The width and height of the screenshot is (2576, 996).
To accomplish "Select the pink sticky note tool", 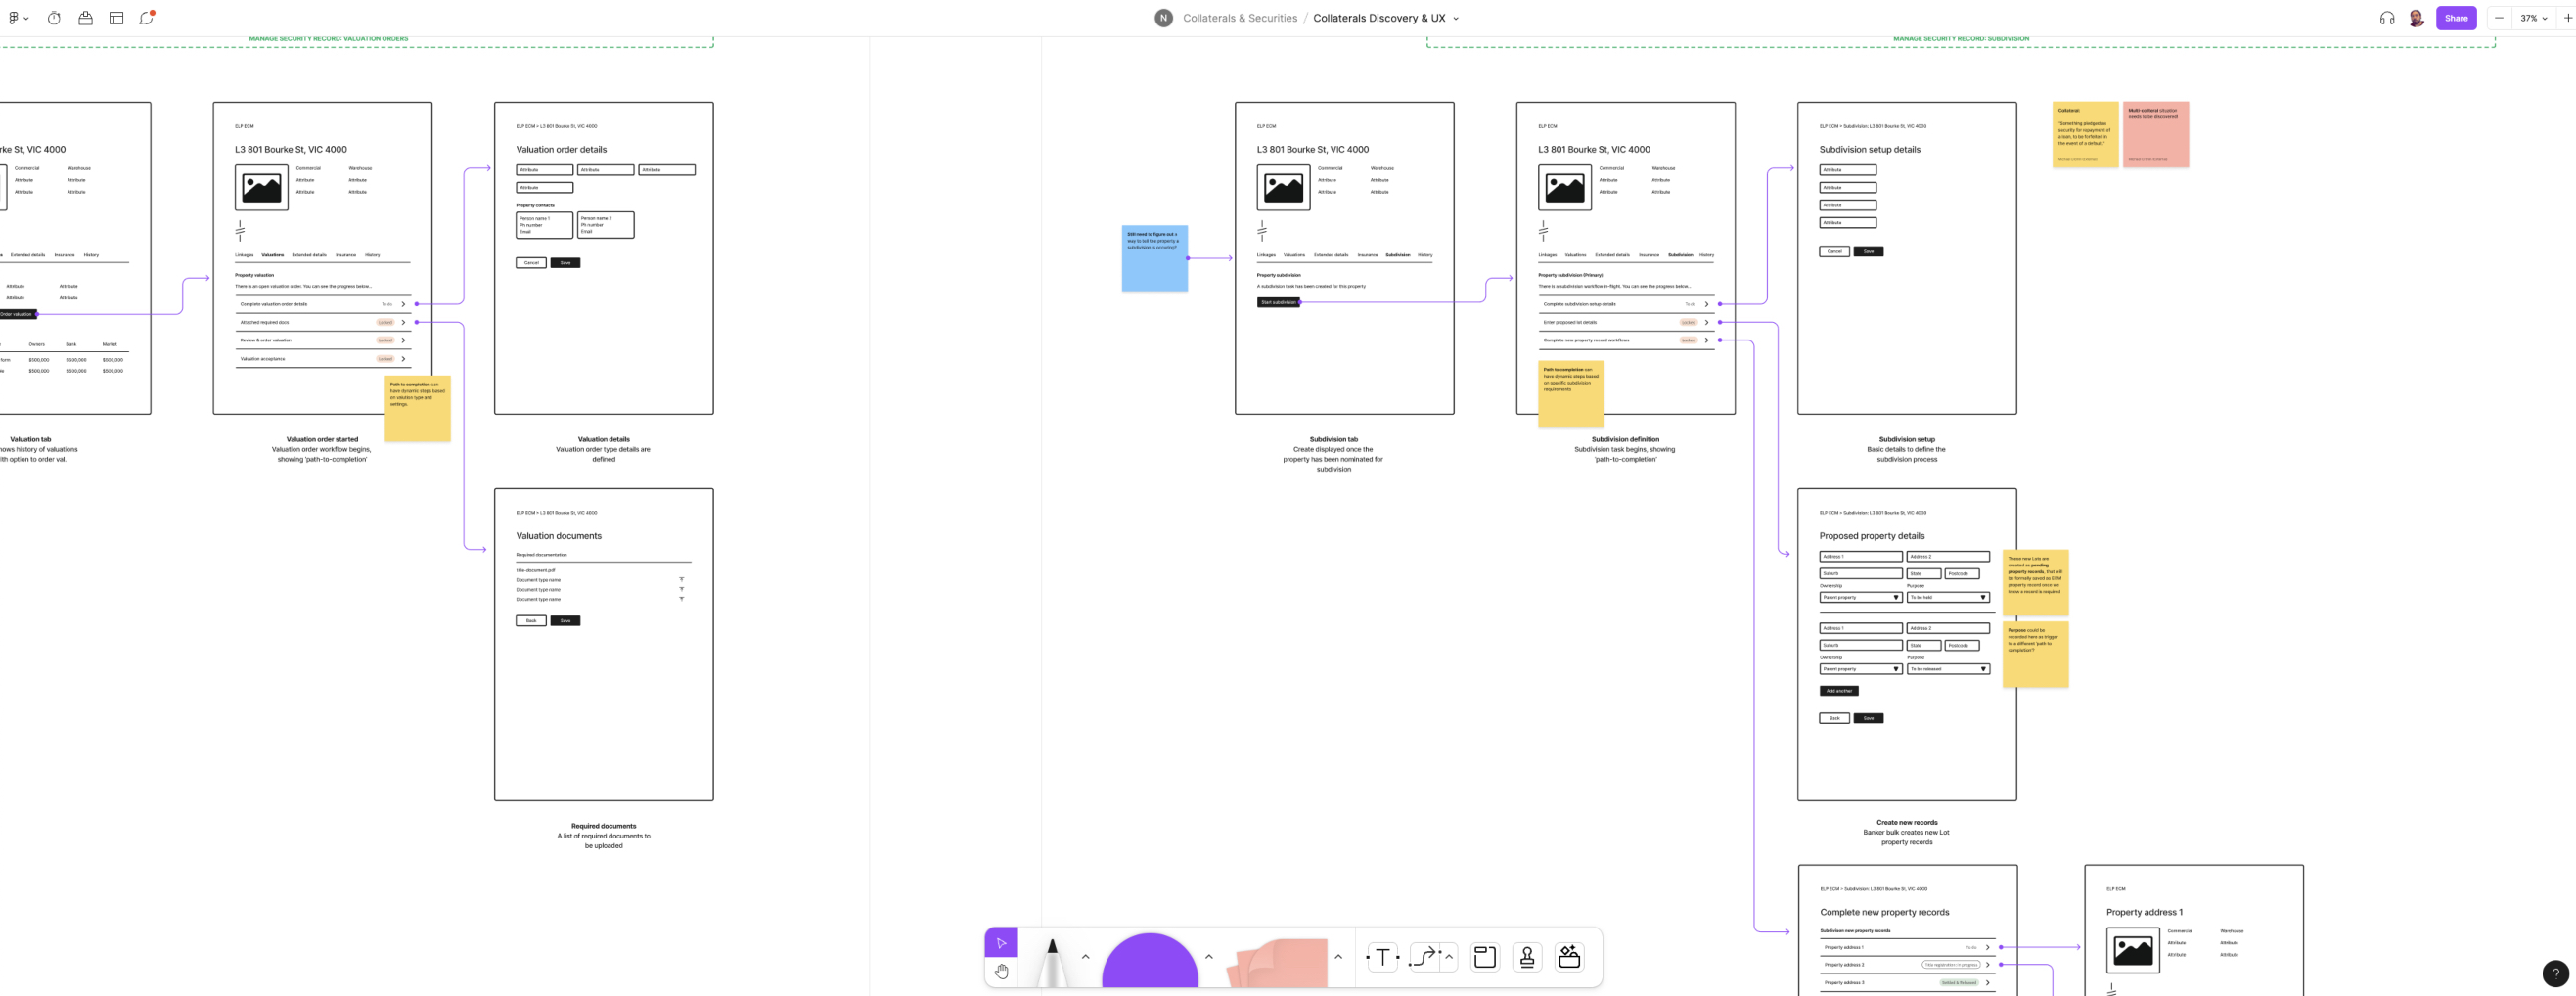I will point(1277,962).
